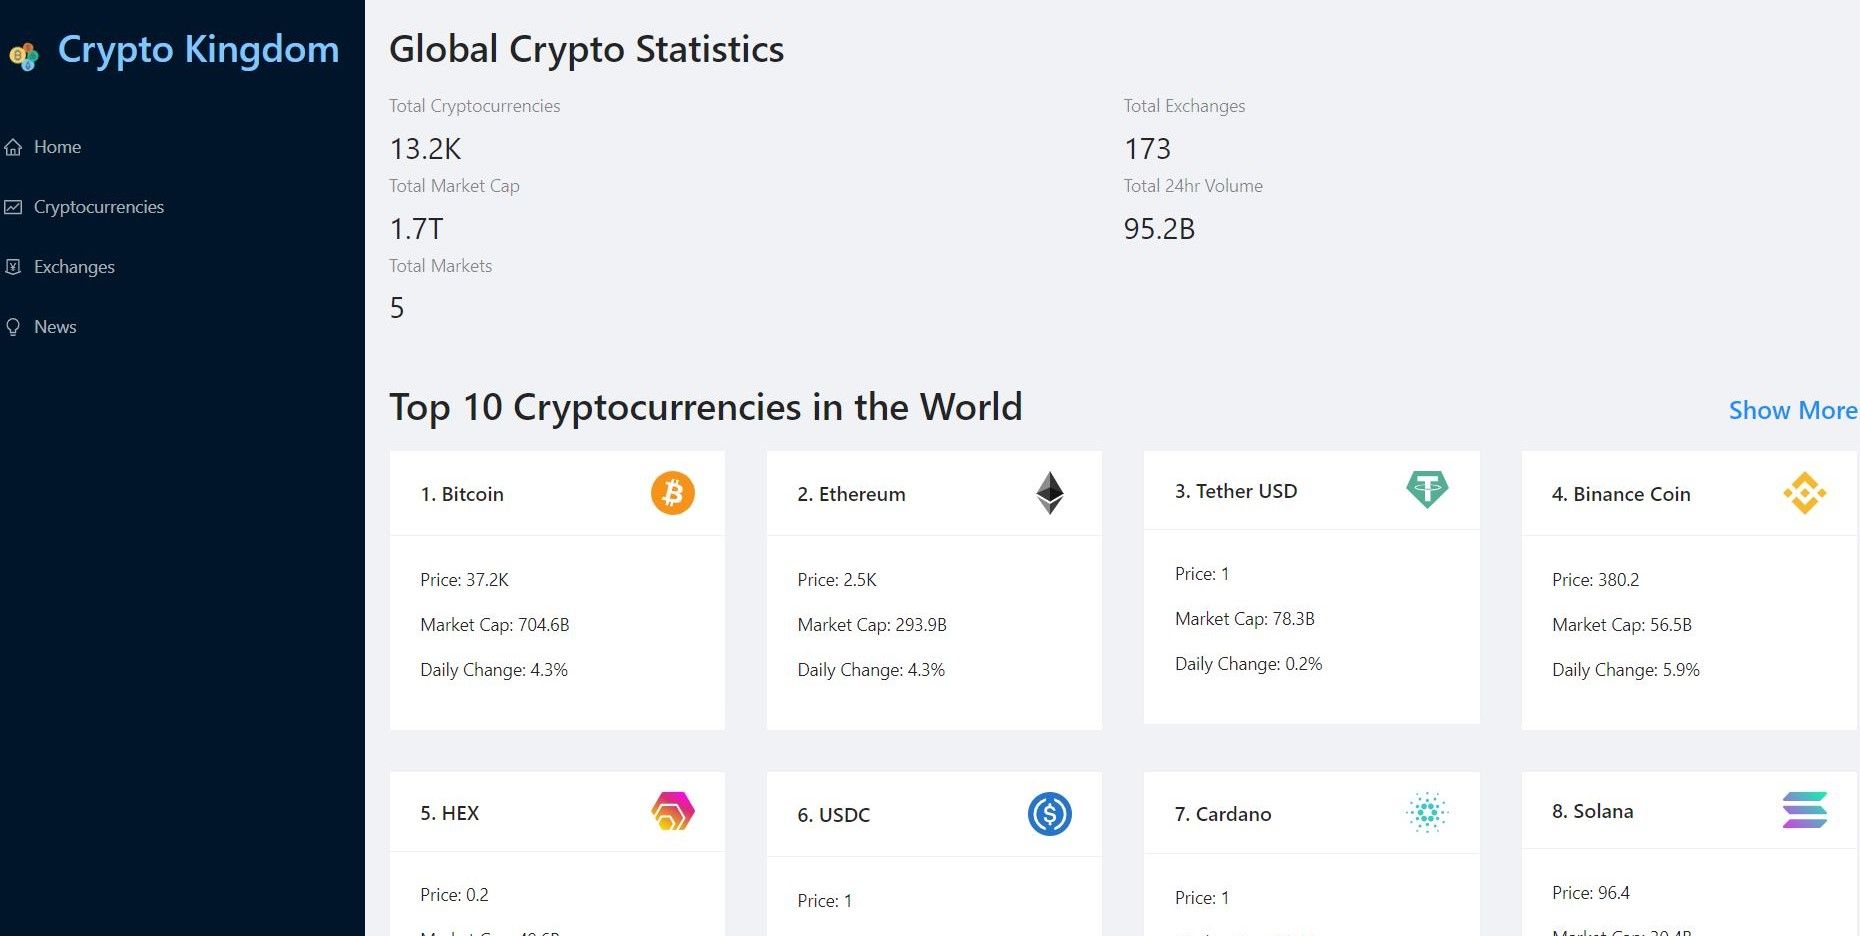Open the 2. Ethereum card title
Viewport: 1860px width, 936px height.
pos(851,494)
